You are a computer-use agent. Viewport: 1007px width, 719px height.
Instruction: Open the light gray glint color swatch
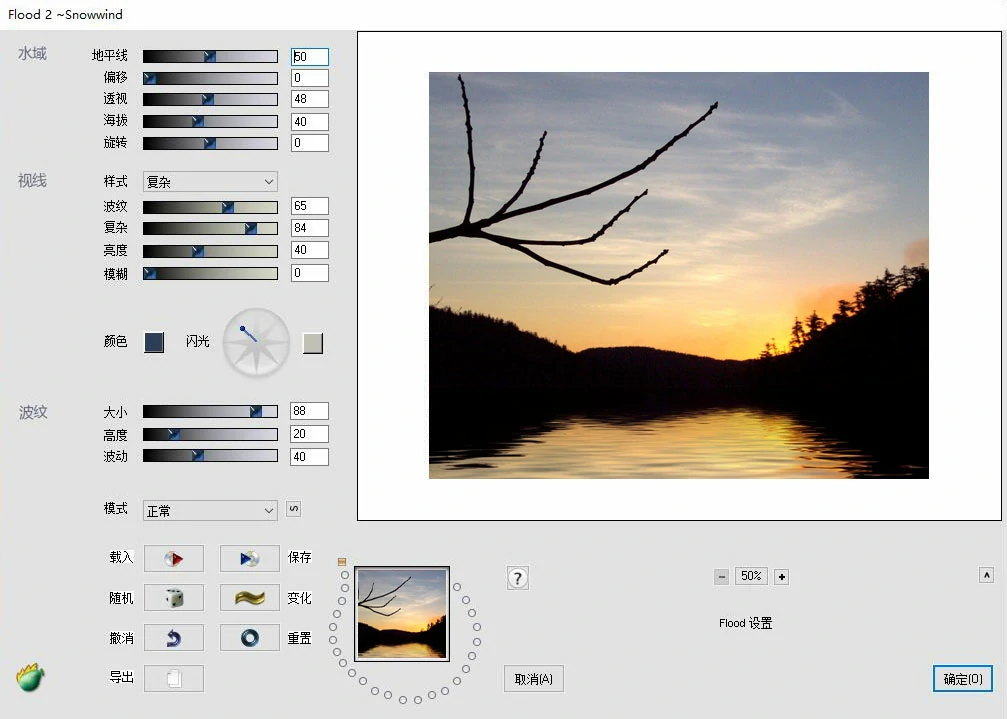pyautogui.click(x=313, y=343)
